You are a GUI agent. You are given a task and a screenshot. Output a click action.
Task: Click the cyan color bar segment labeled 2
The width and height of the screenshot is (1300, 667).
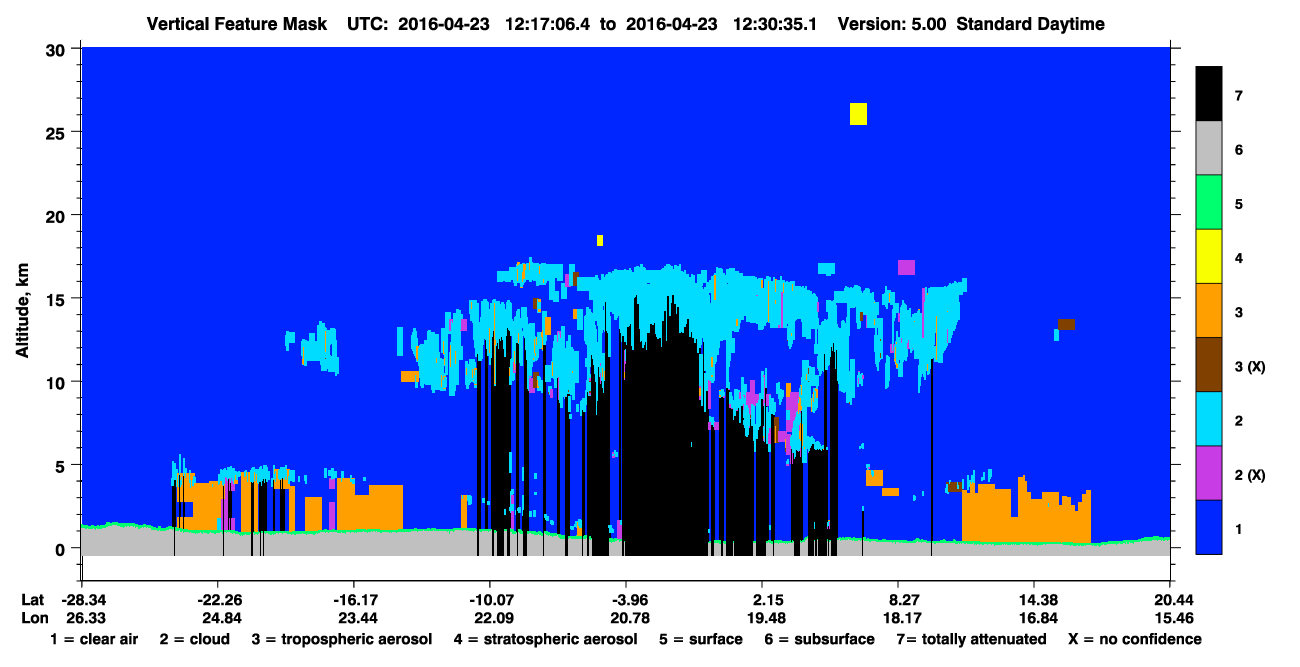pyautogui.click(x=1209, y=418)
